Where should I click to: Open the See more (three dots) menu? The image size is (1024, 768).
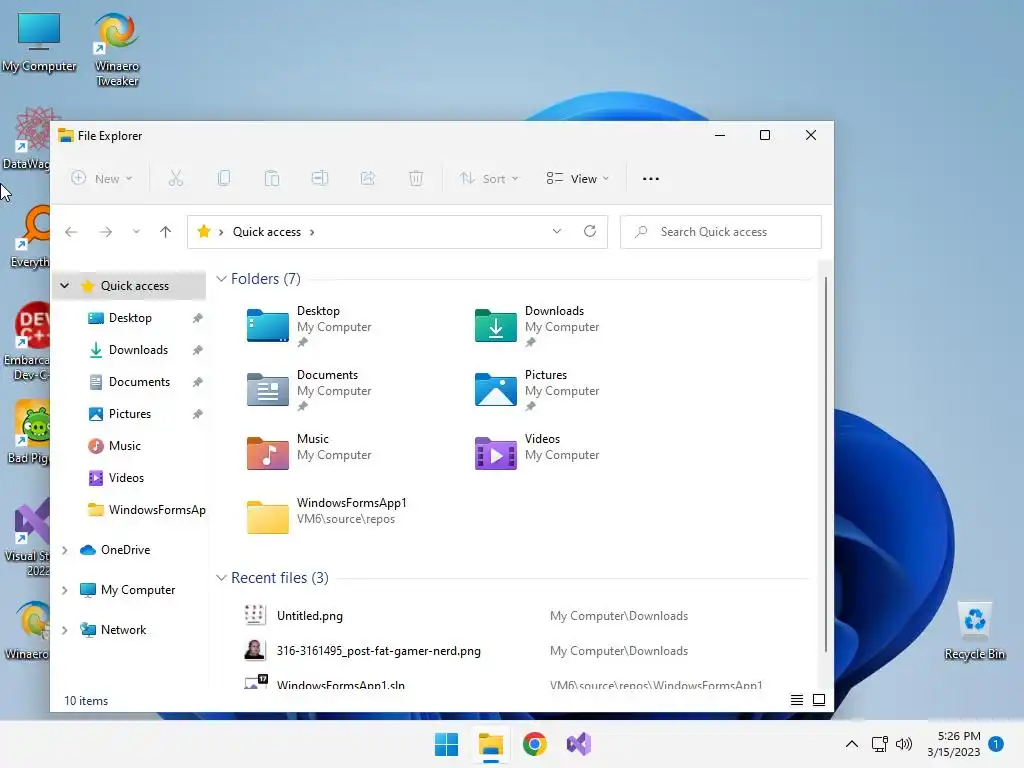click(650, 178)
